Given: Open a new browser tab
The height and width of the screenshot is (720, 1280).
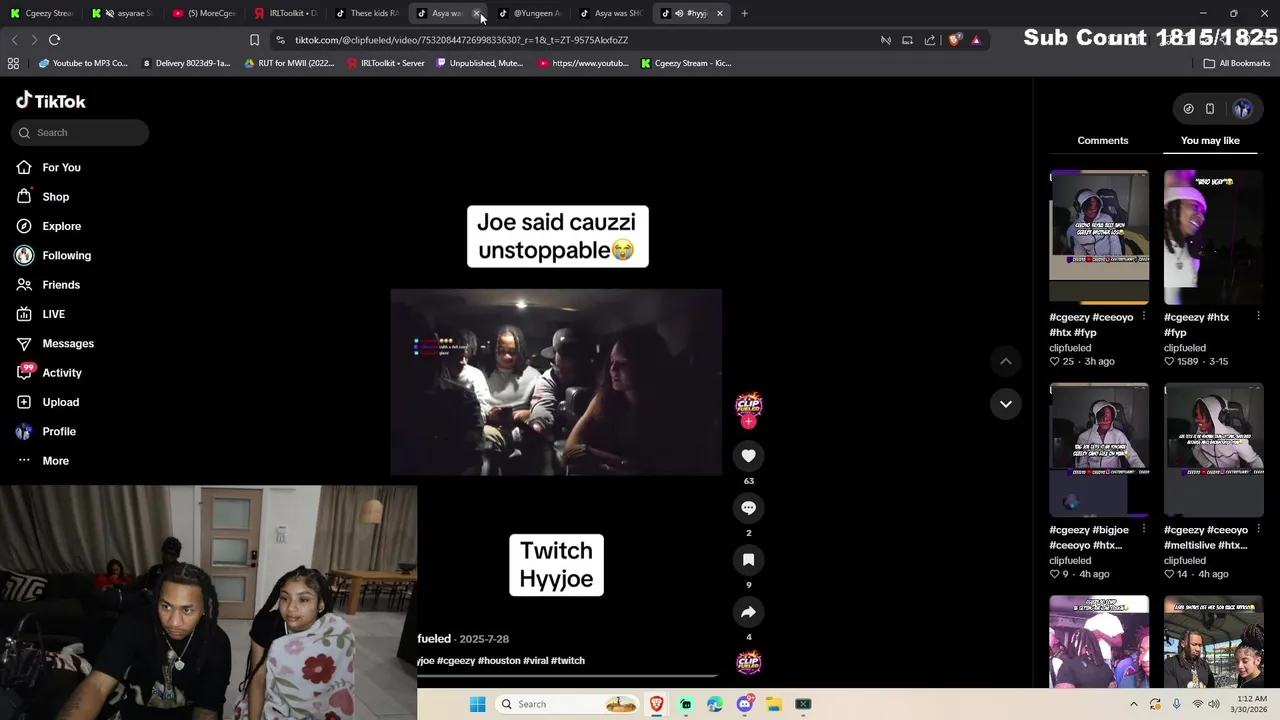Looking at the screenshot, I should 744,13.
